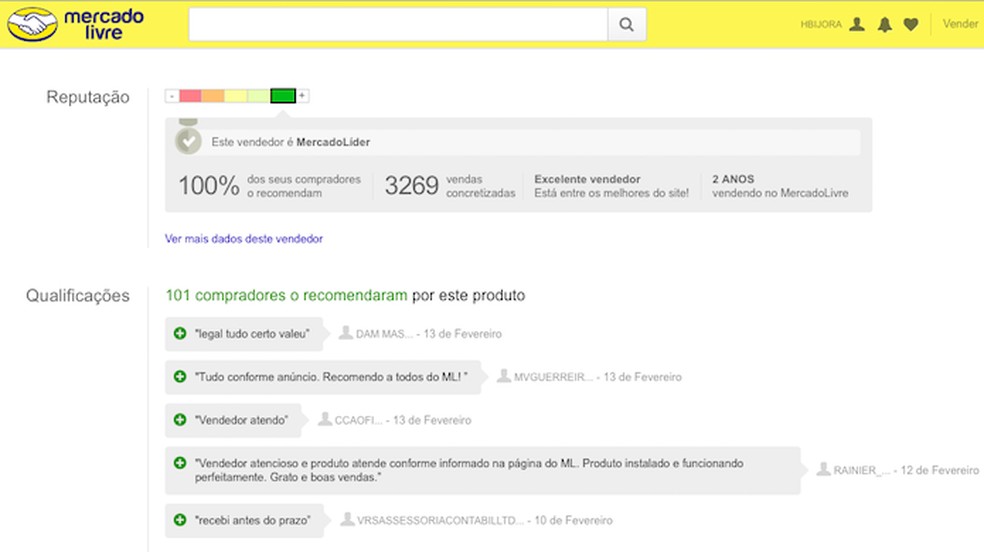Click the search magnifier button
This screenshot has width=984, height=552.
(x=626, y=24)
